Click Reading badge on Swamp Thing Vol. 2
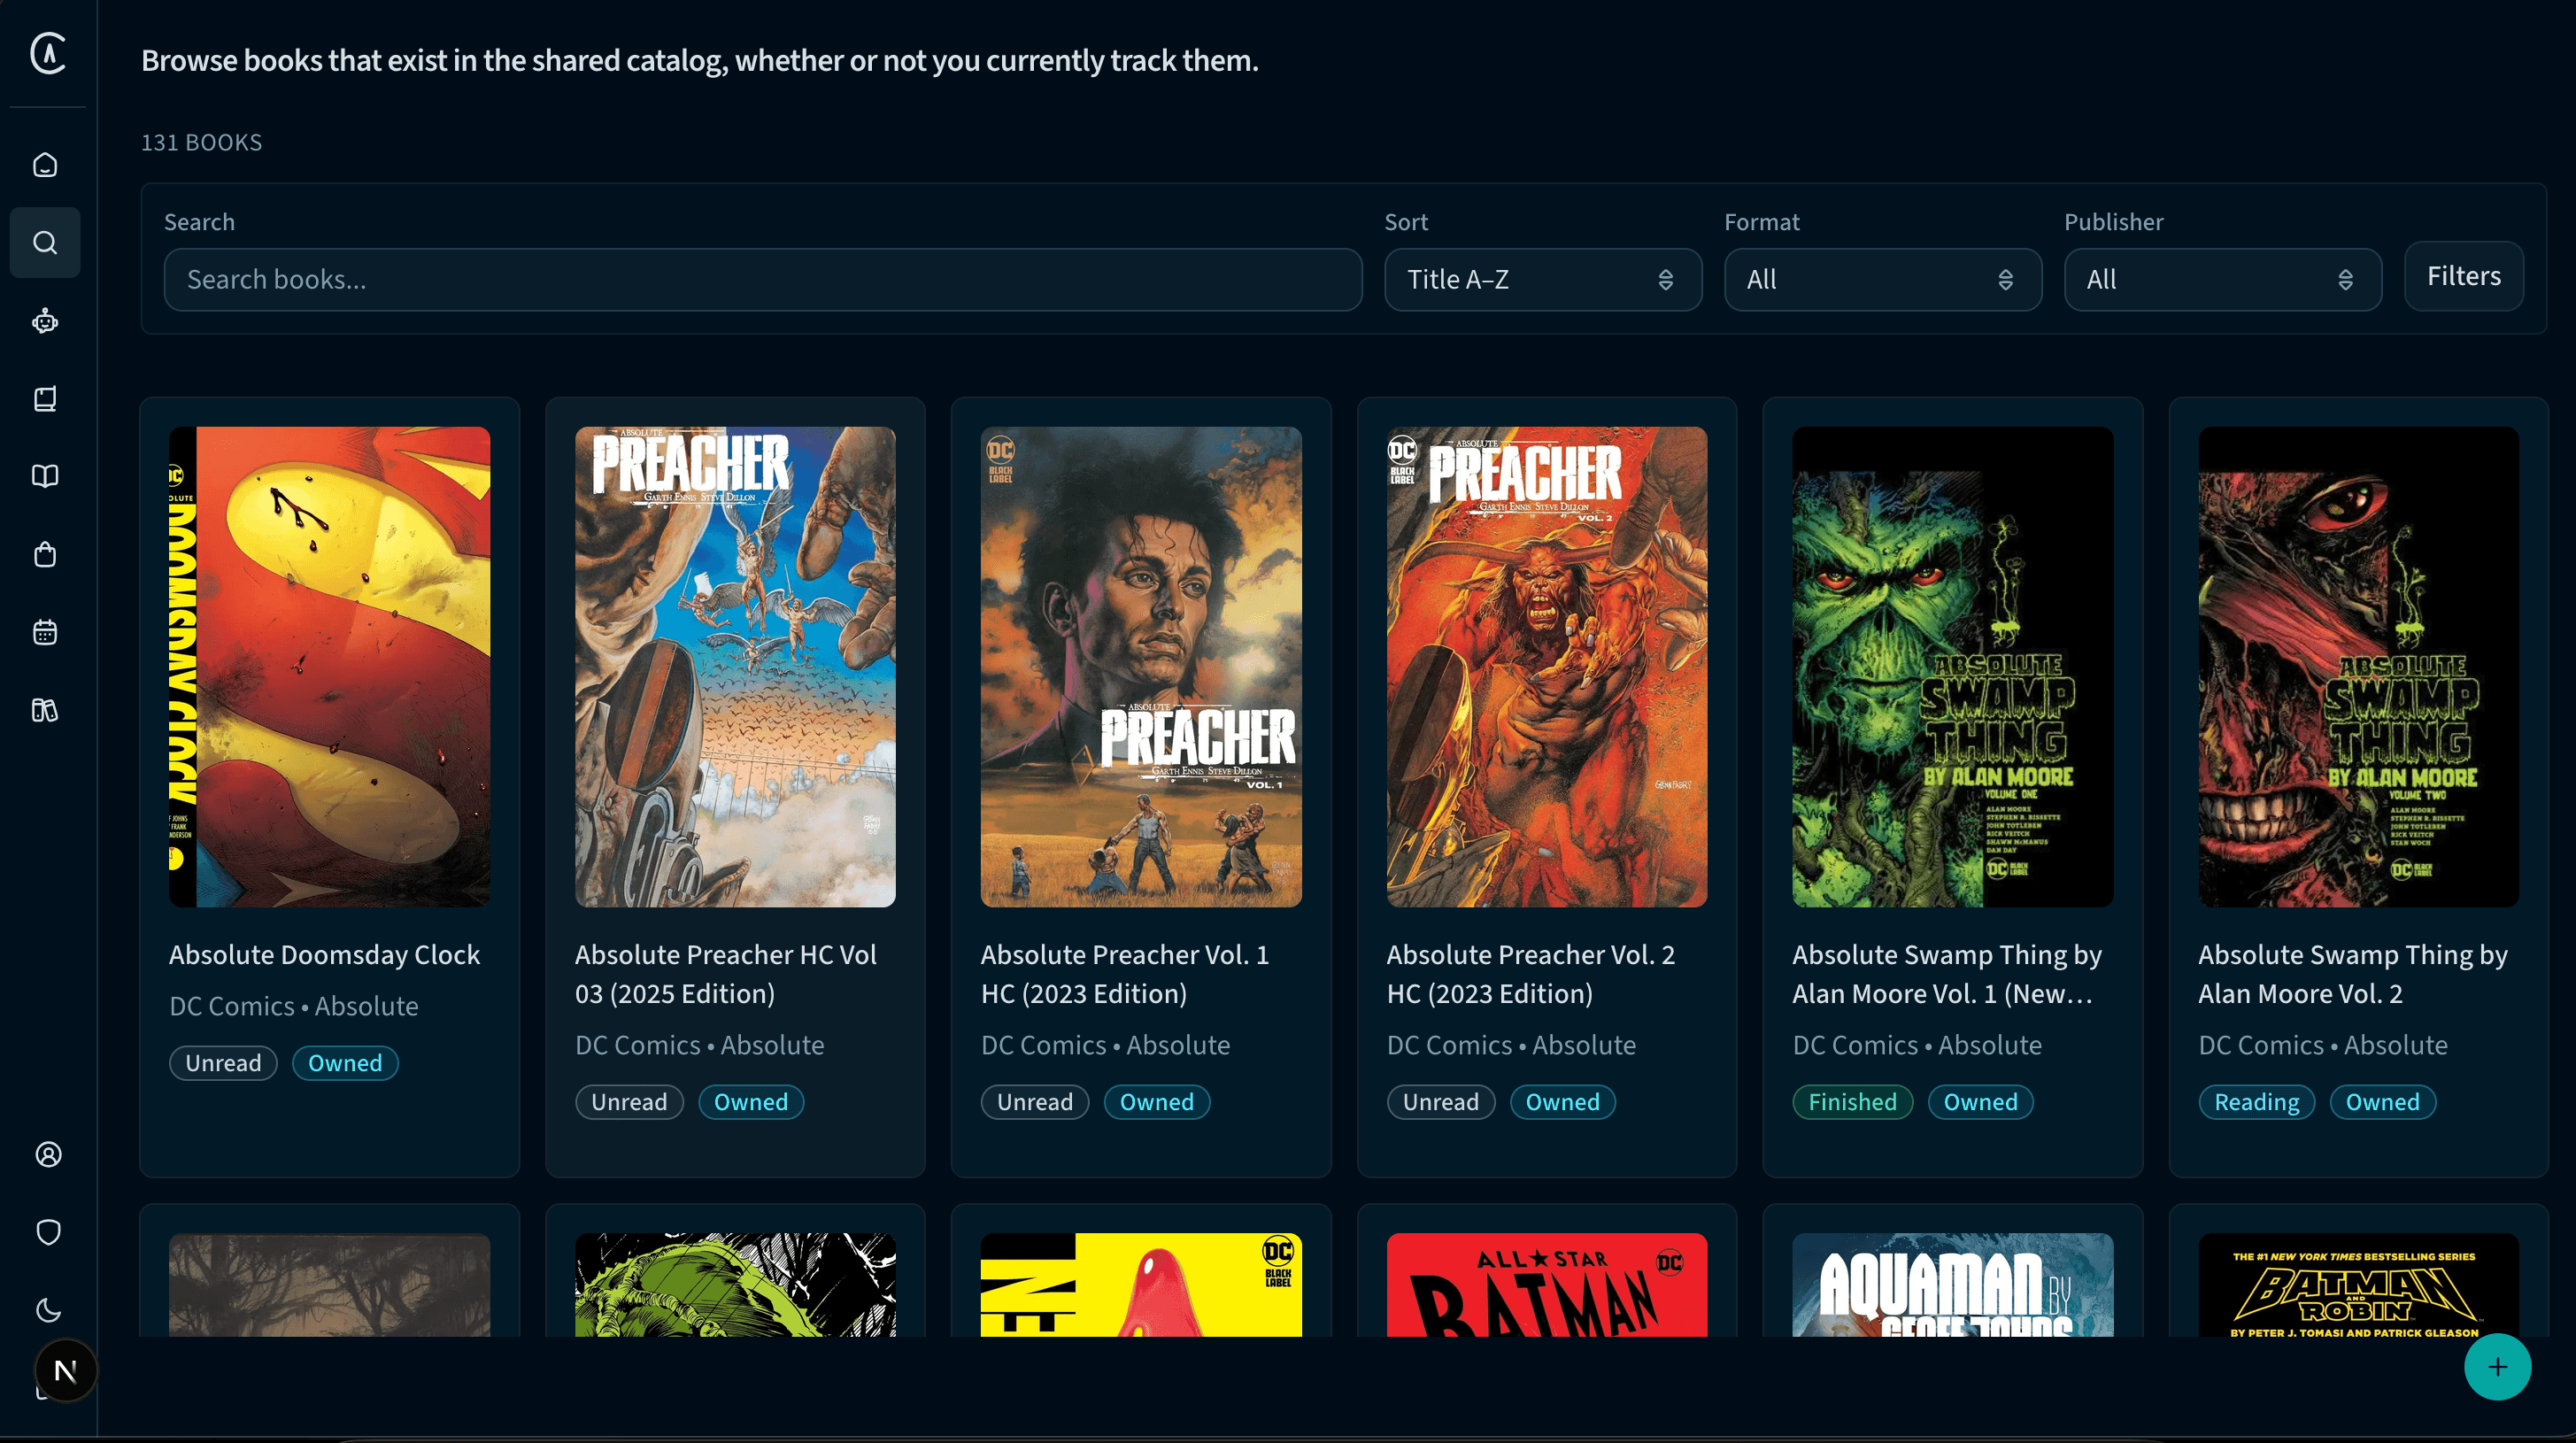 pyautogui.click(x=2257, y=1102)
